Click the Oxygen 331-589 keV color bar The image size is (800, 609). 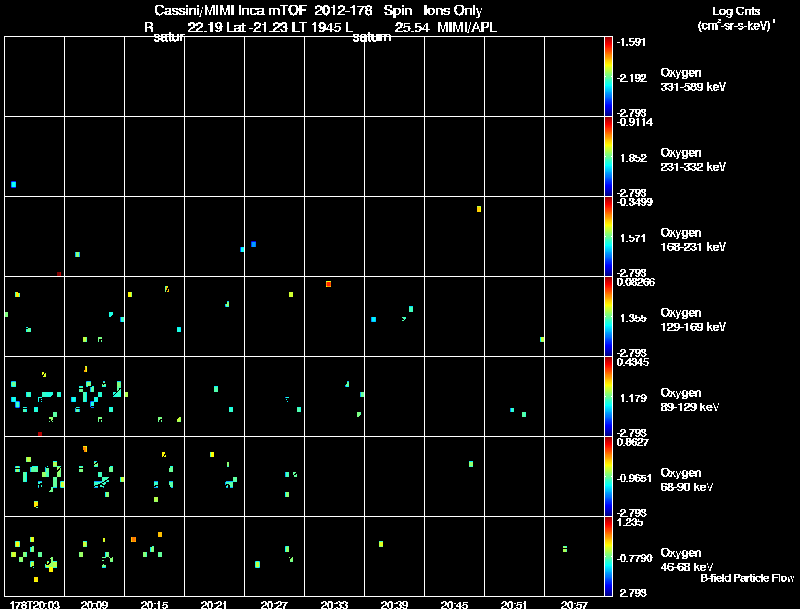[x=608, y=77]
